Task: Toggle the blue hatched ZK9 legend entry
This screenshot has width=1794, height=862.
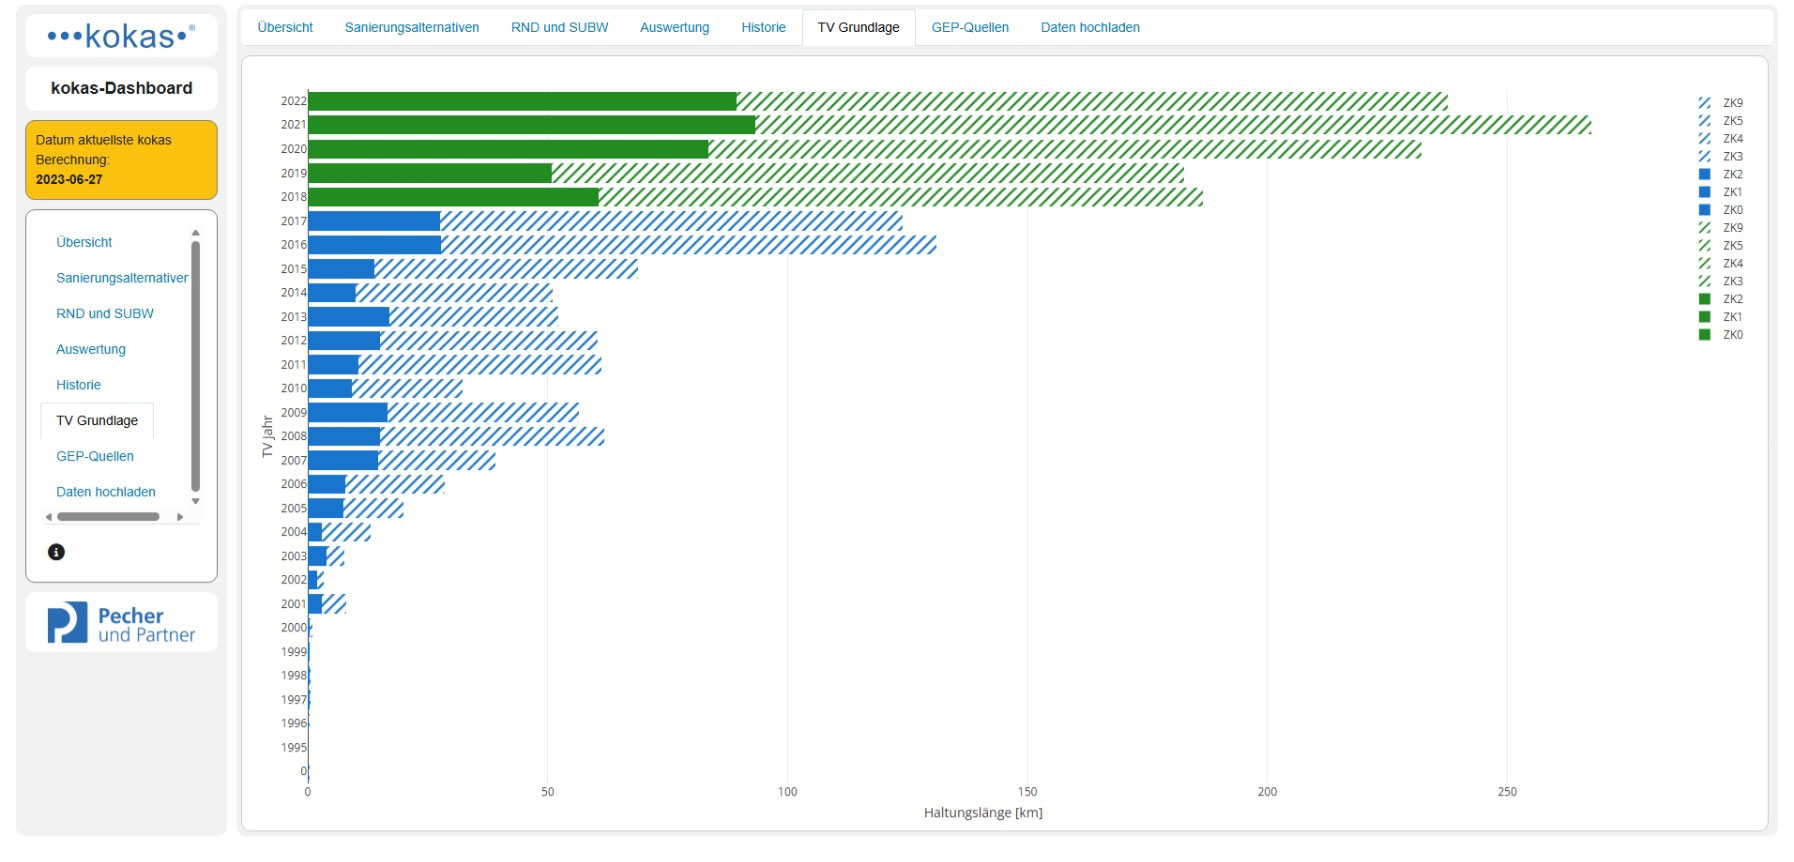Action: (x=1720, y=103)
